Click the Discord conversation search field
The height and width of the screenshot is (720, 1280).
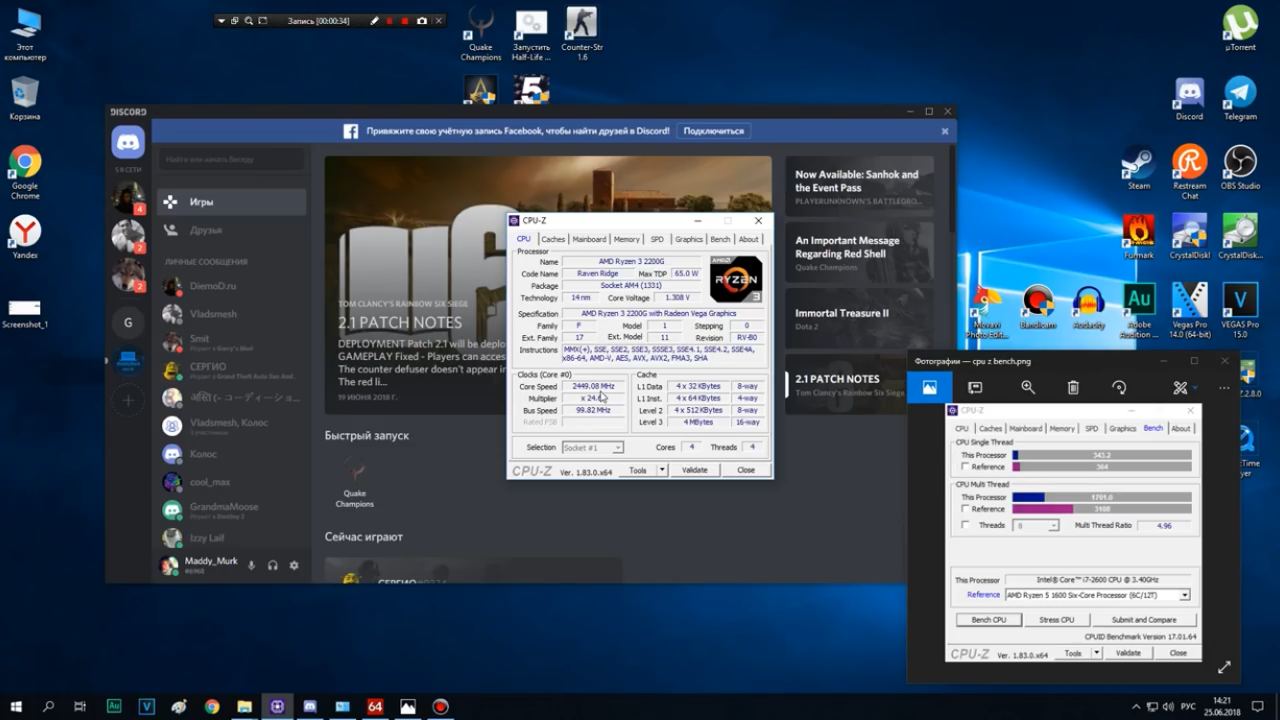pyautogui.click(x=231, y=159)
